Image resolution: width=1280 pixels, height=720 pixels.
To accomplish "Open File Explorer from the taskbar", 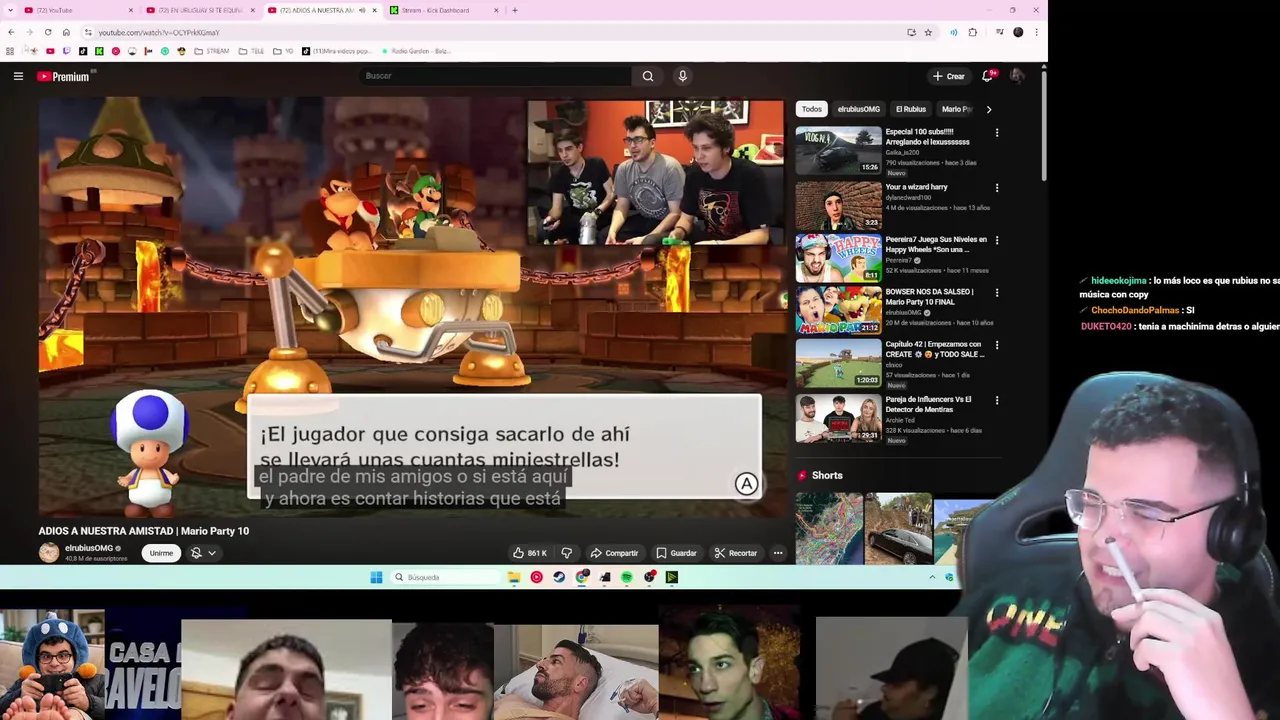I will point(513,577).
